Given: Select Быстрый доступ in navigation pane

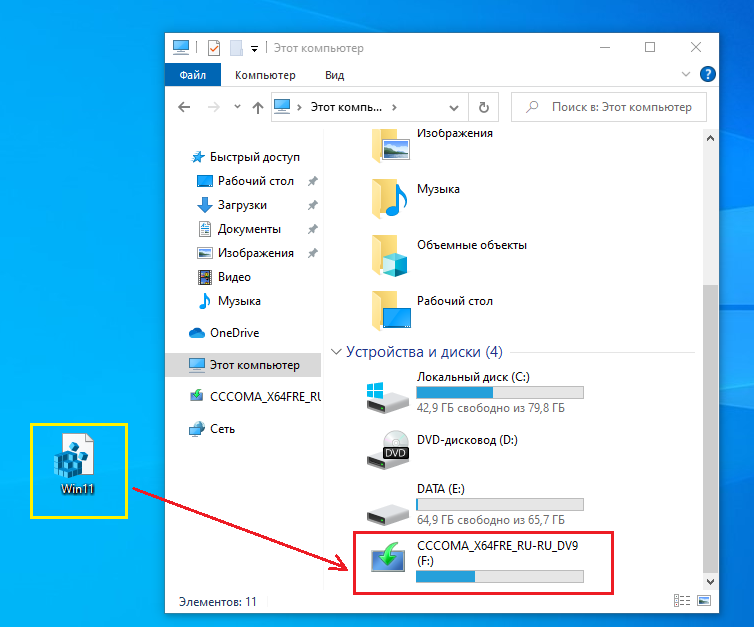Looking at the screenshot, I should tap(245, 157).
